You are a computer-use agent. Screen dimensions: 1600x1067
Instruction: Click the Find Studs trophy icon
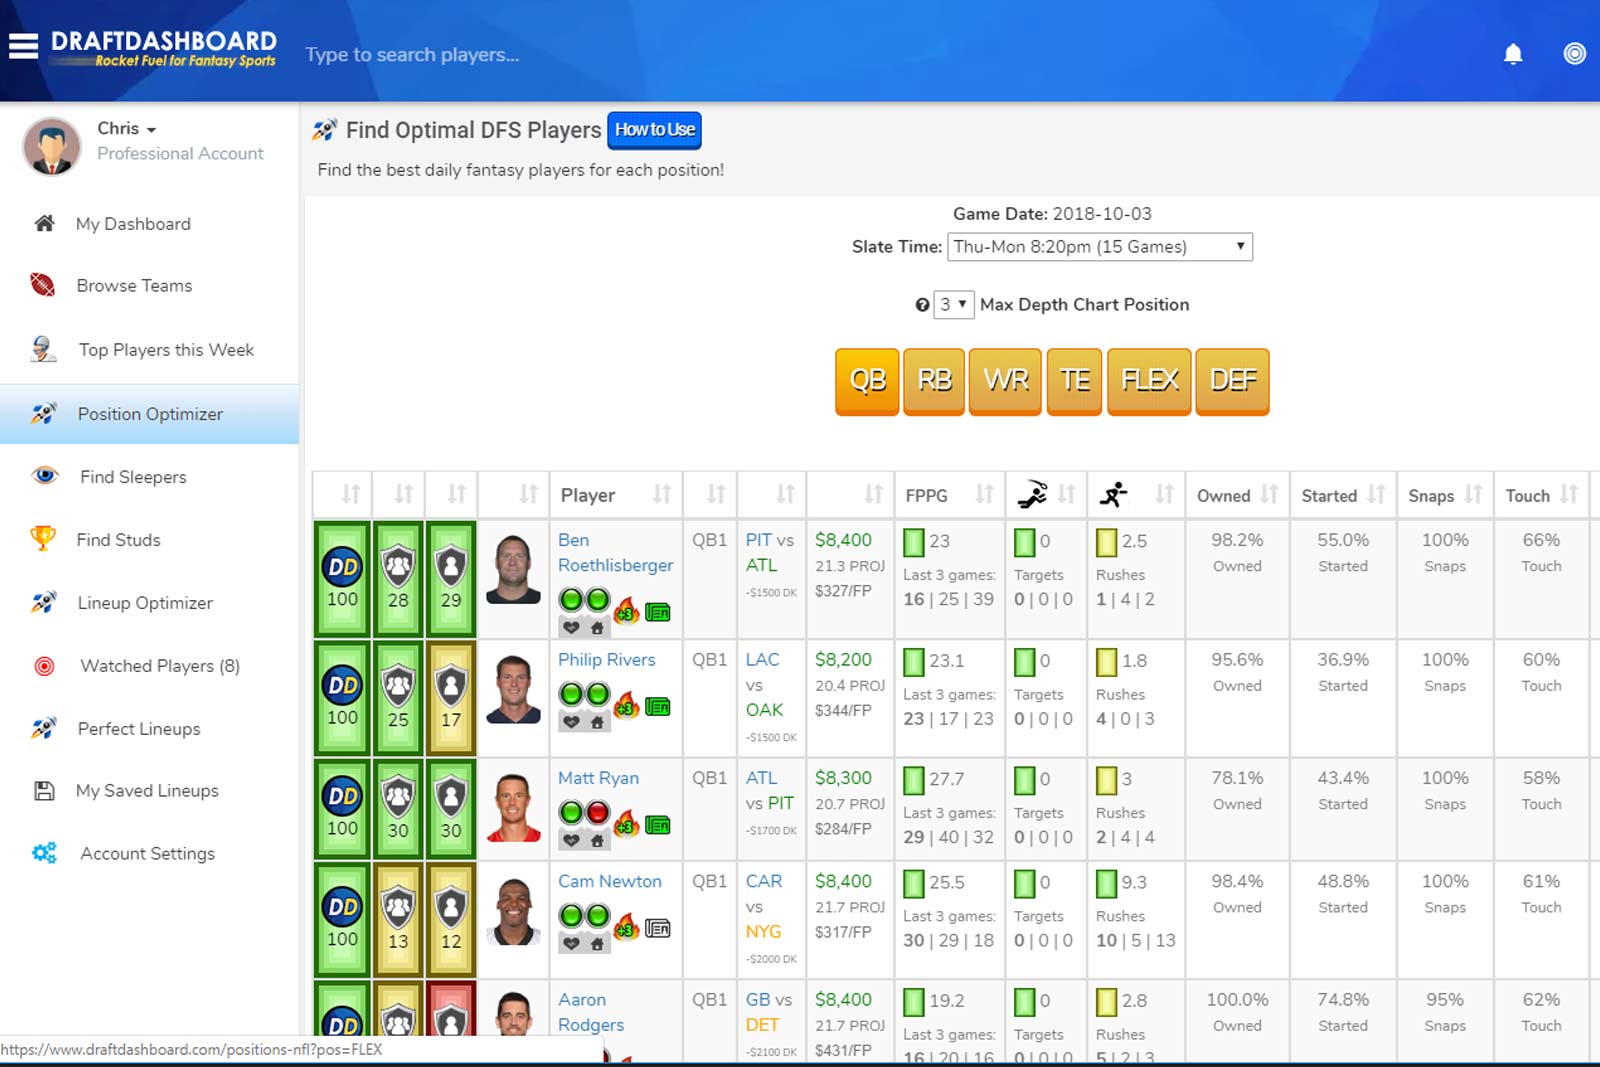[43, 539]
